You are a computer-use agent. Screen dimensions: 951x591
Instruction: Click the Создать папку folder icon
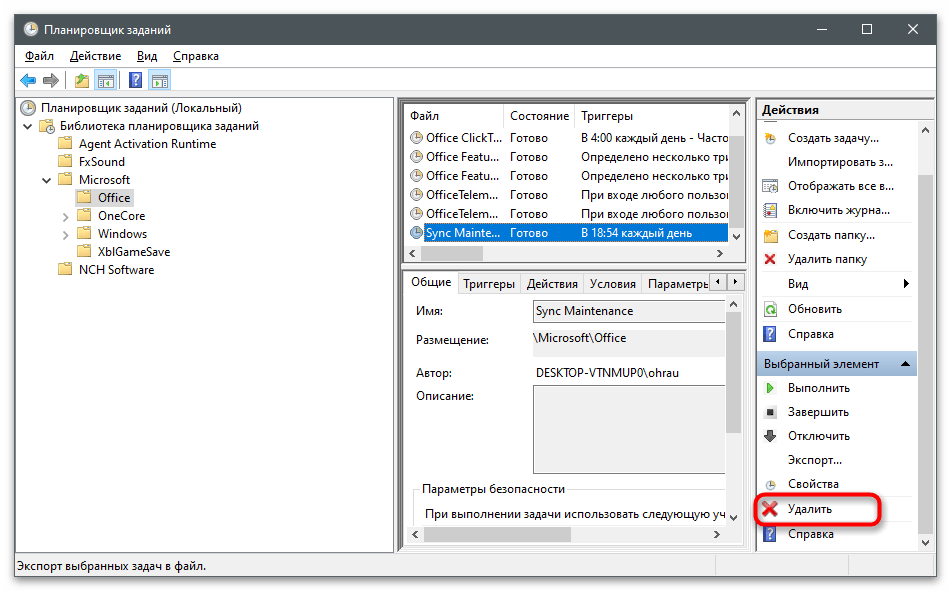pyautogui.click(x=770, y=235)
